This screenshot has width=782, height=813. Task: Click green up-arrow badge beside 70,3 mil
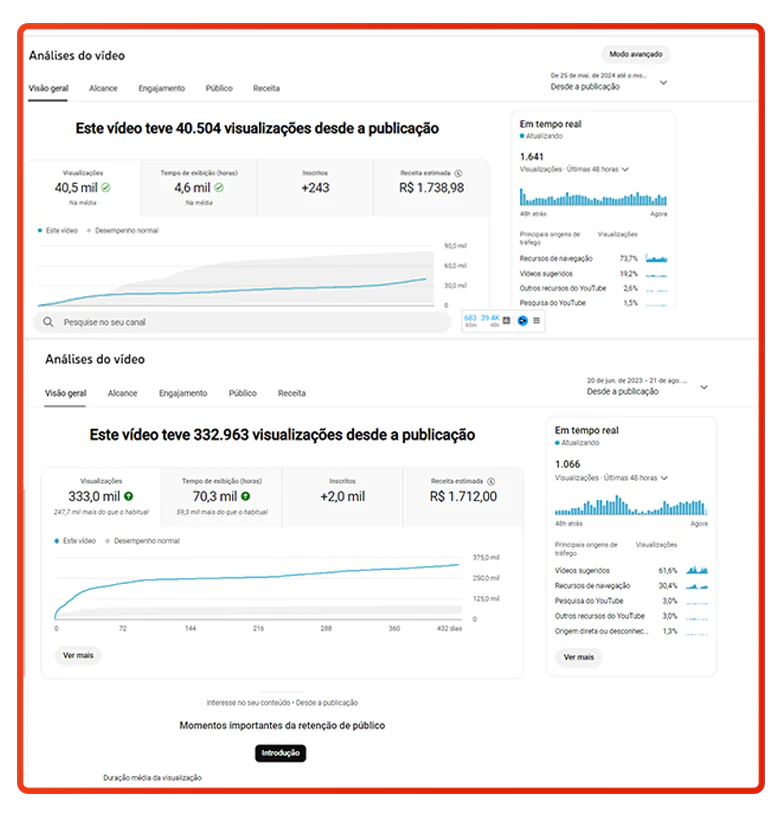point(245,496)
